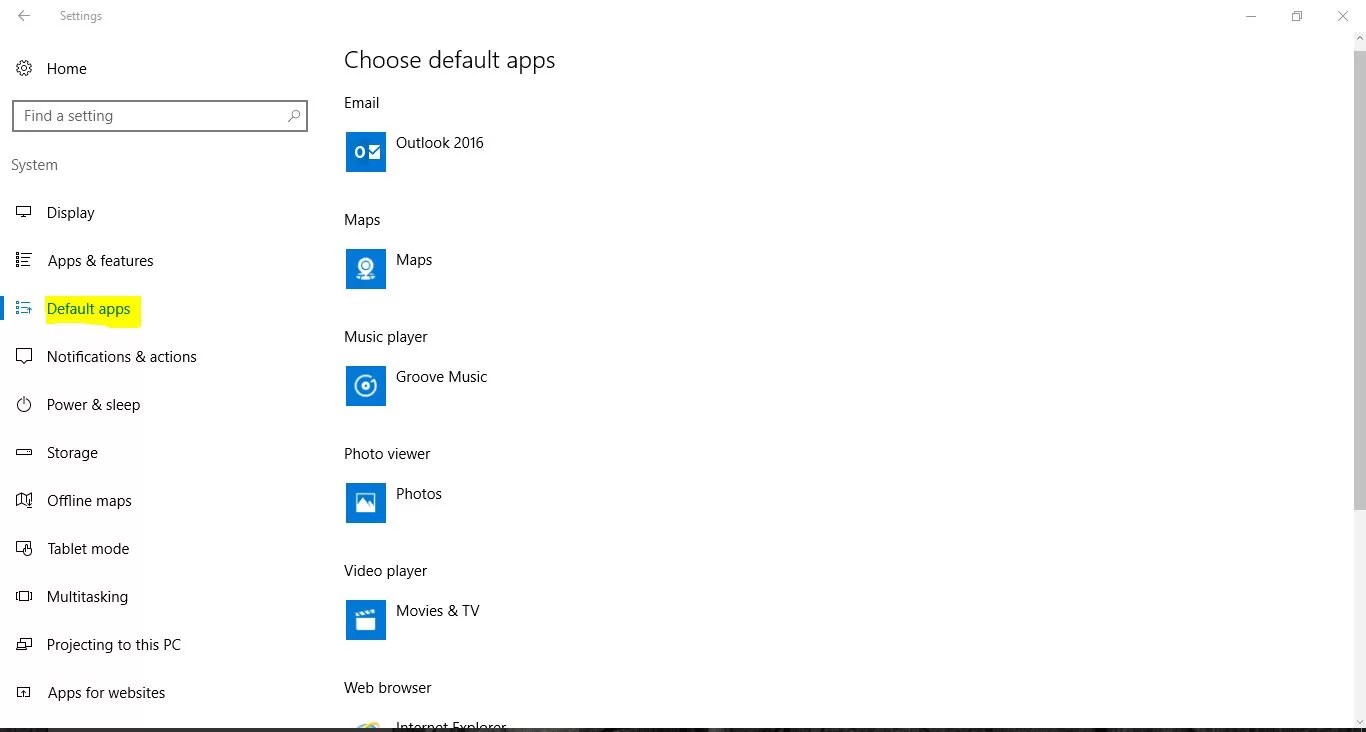Change default photo viewer Photos
Image resolution: width=1366 pixels, height=732 pixels.
point(419,494)
